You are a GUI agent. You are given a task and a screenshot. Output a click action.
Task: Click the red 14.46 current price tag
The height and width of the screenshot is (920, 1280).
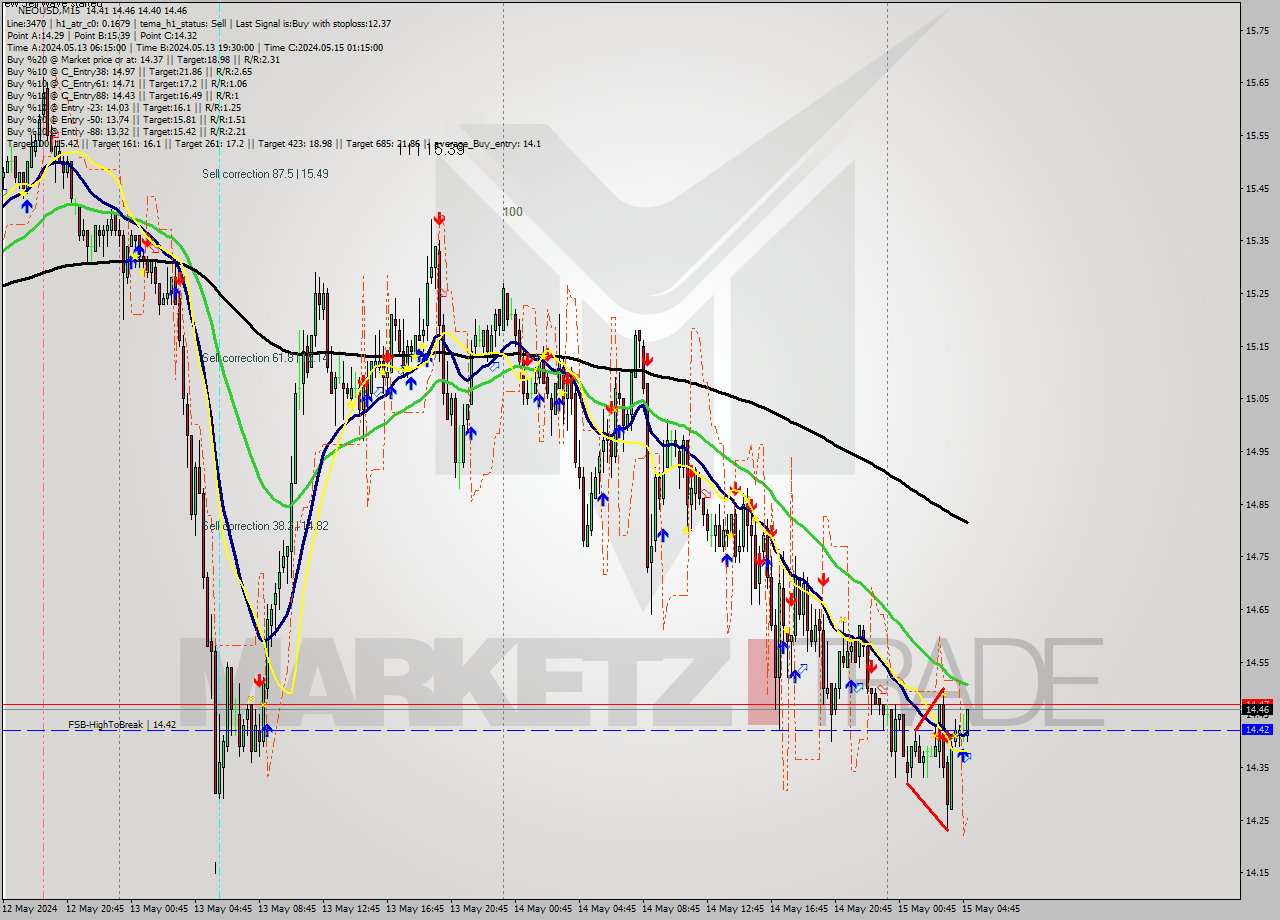[1256, 708]
